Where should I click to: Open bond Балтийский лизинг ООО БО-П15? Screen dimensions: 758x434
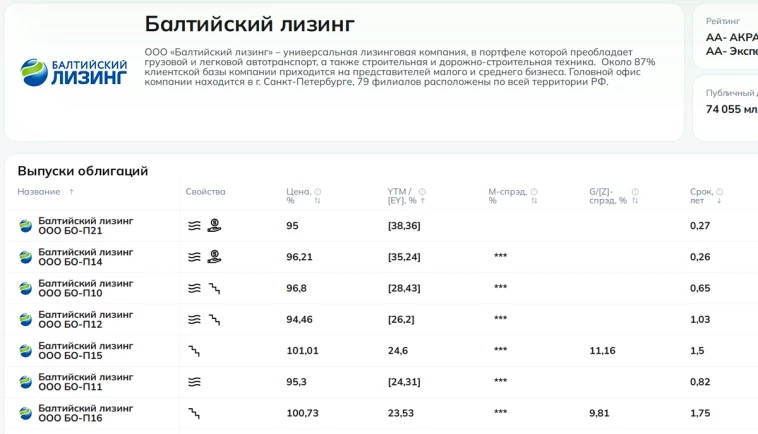(86, 351)
